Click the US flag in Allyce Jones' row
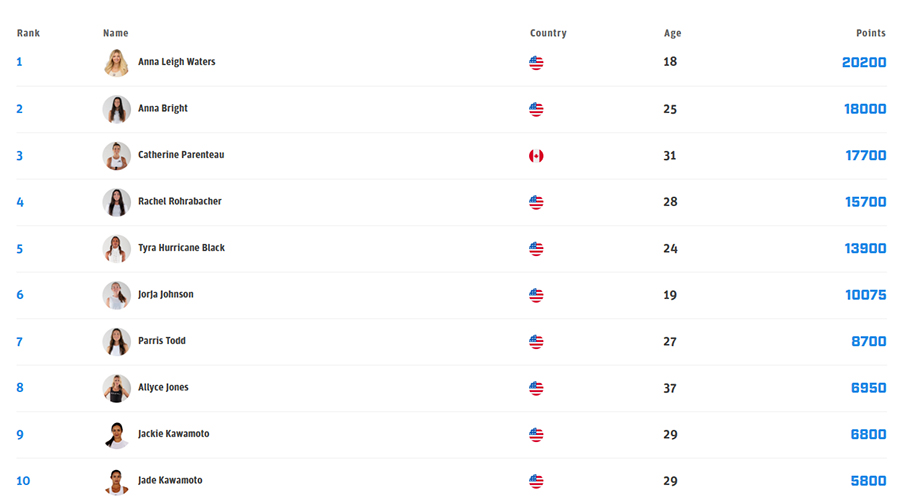Image resolution: width=900 pixels, height=500 pixels. (536, 388)
